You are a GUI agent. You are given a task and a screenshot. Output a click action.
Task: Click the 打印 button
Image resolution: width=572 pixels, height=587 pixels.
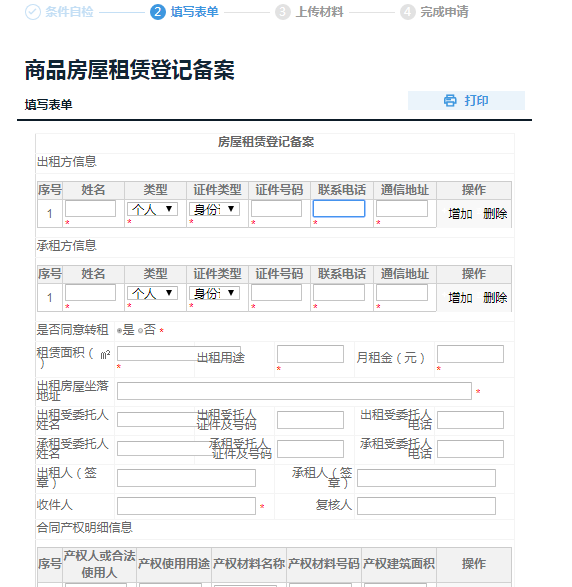(466, 100)
